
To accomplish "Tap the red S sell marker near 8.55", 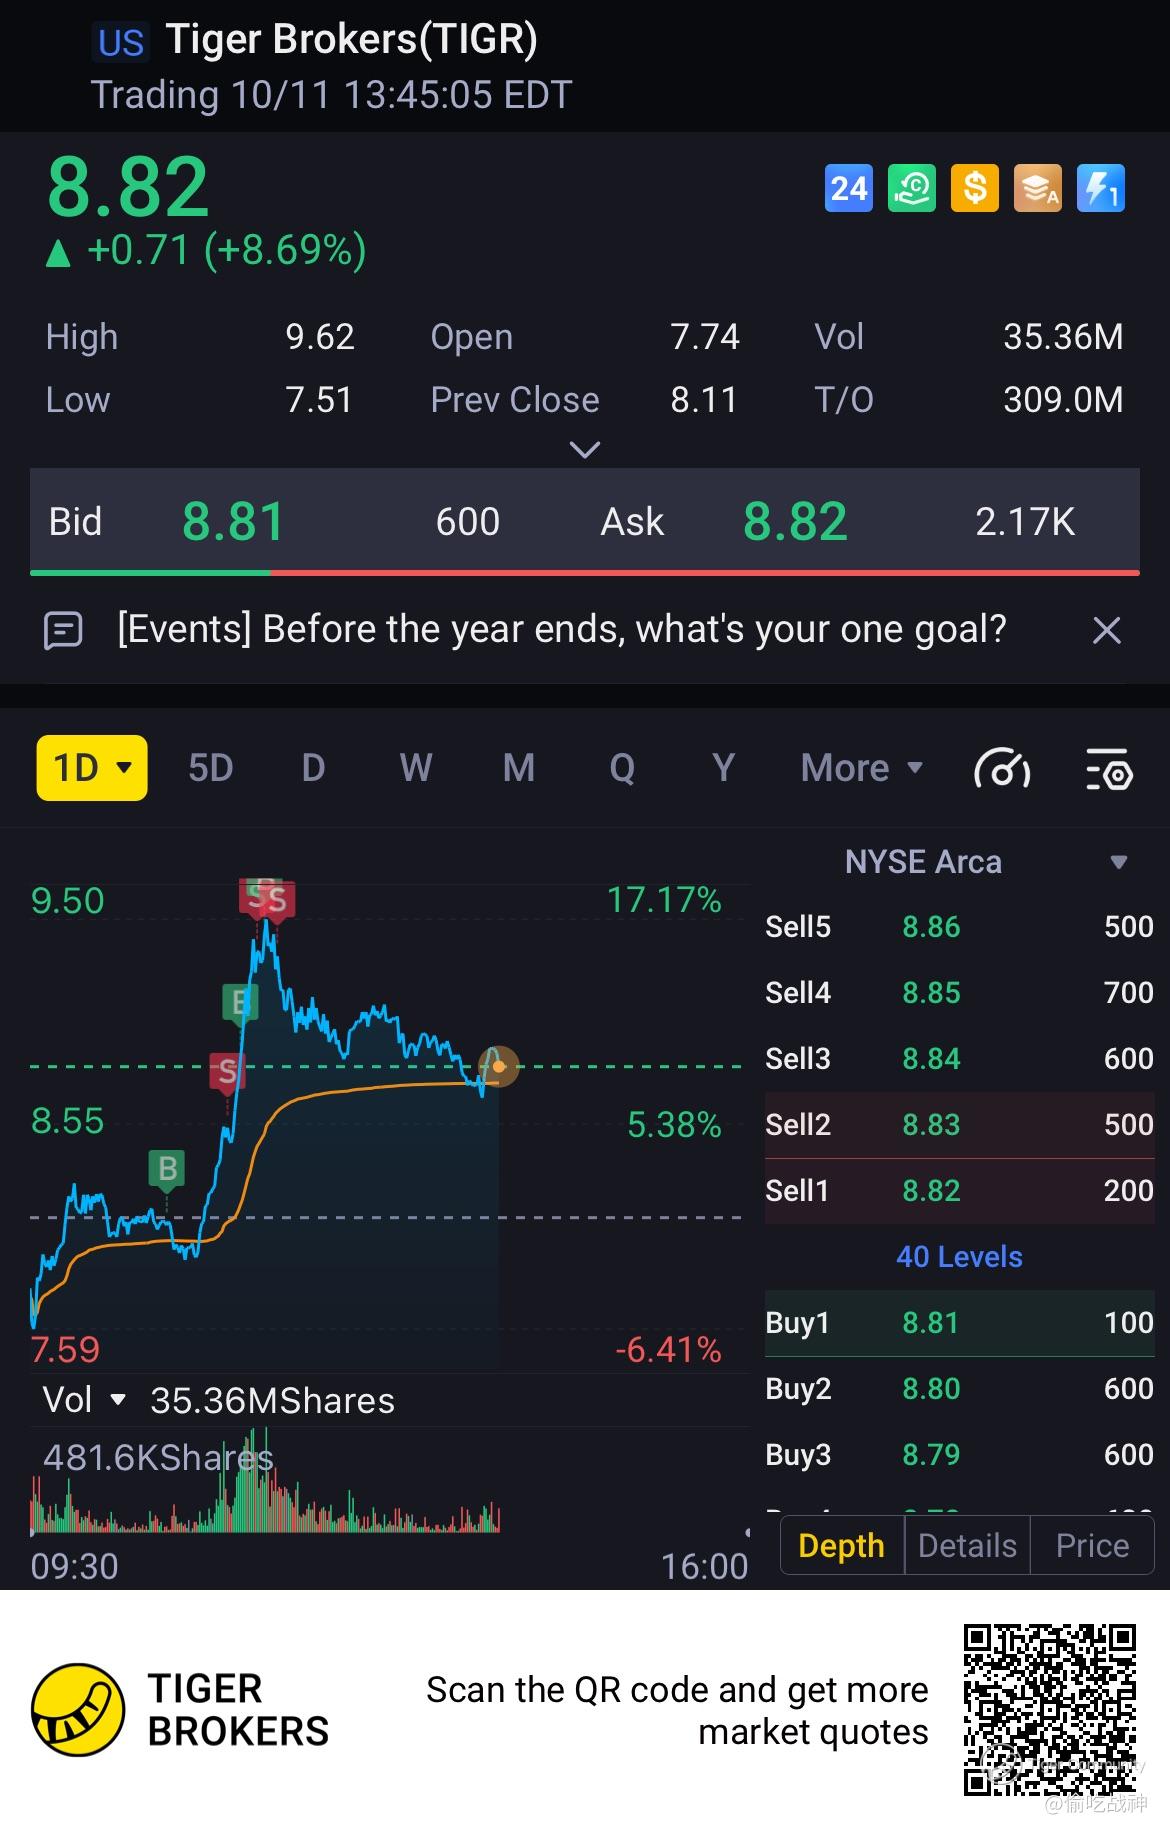I will tap(227, 1072).
